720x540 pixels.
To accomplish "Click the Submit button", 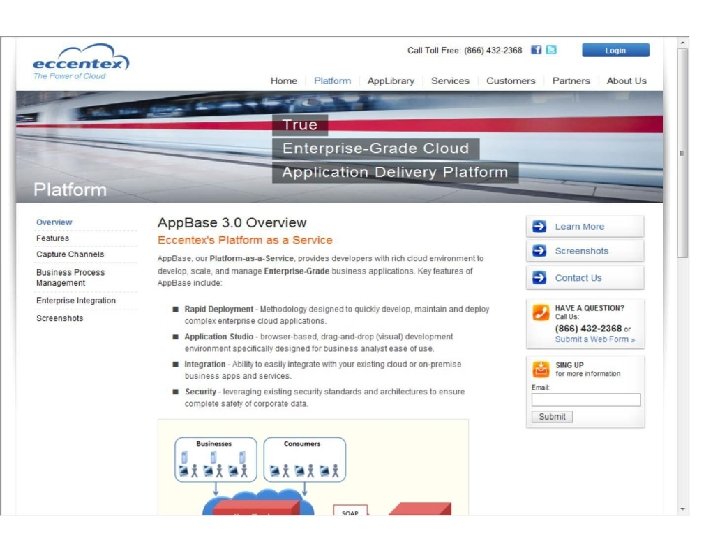I will (x=552, y=417).
